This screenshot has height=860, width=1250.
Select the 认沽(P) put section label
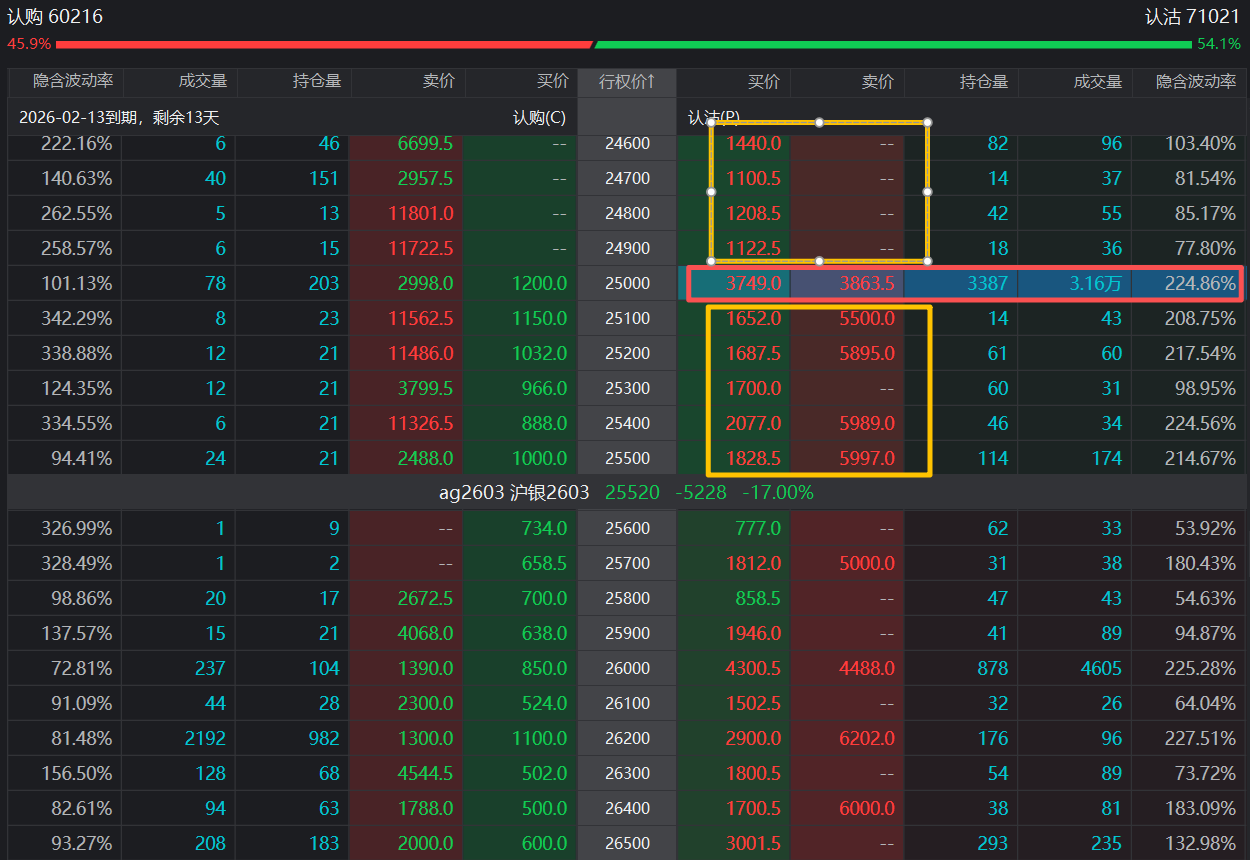tap(714, 118)
